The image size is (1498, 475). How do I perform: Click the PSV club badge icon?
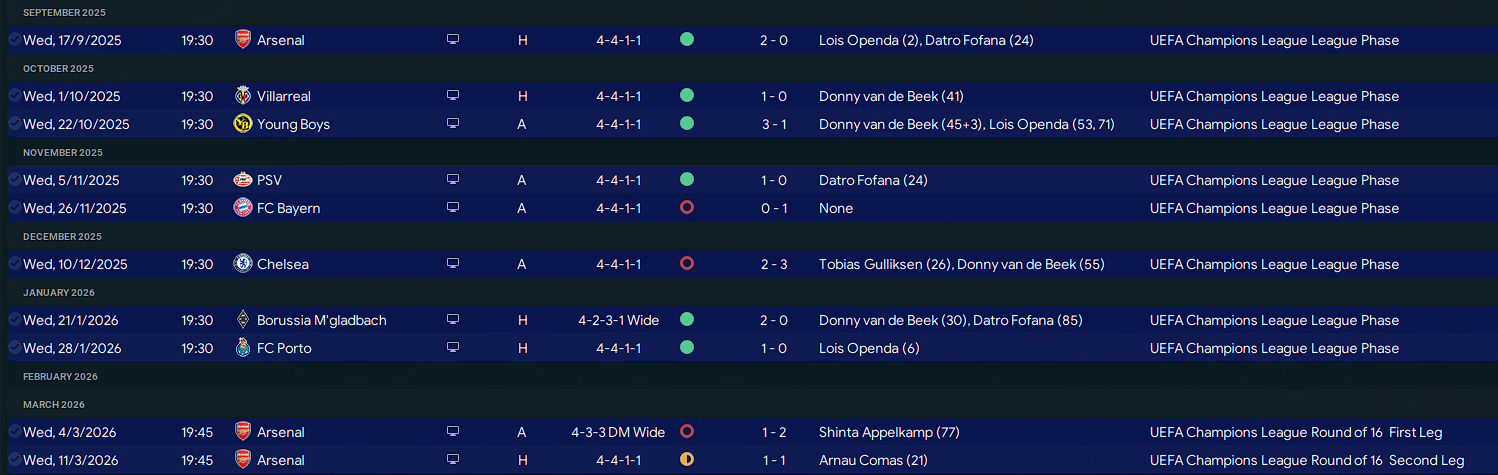tap(242, 180)
